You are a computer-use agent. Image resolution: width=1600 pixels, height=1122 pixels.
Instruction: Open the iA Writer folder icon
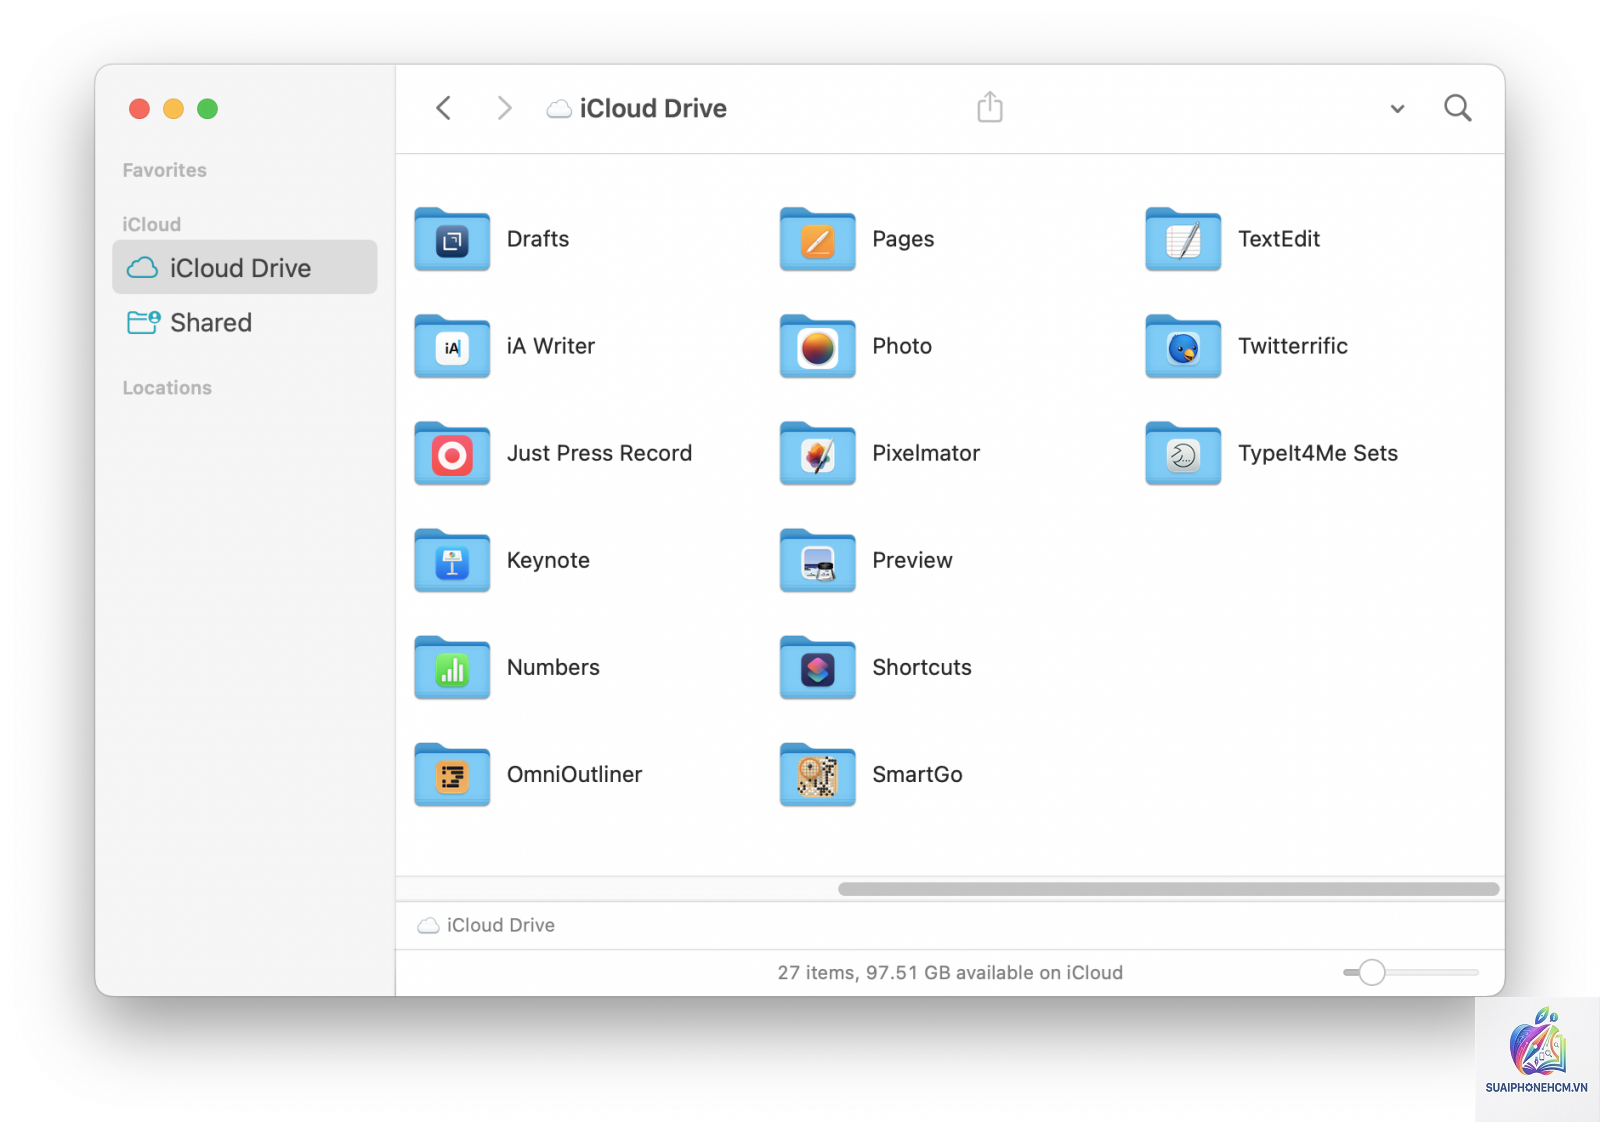point(452,347)
